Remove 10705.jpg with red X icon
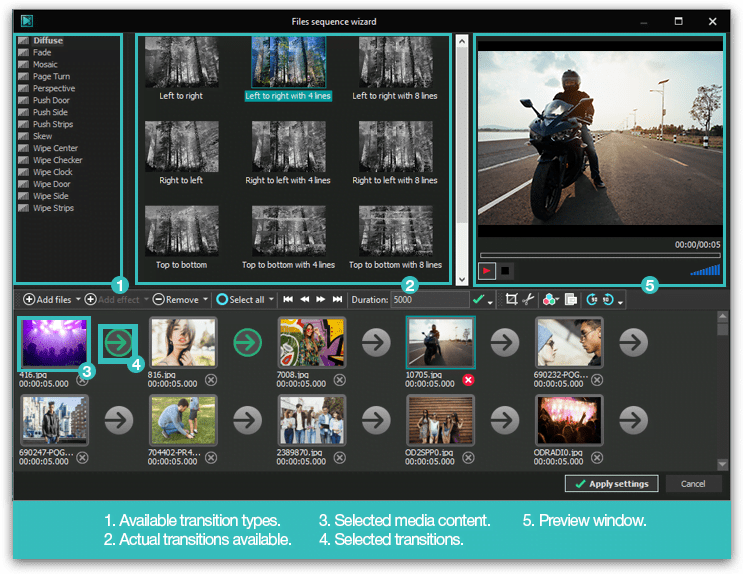The width and height of the screenshot is (743, 574). [468, 380]
